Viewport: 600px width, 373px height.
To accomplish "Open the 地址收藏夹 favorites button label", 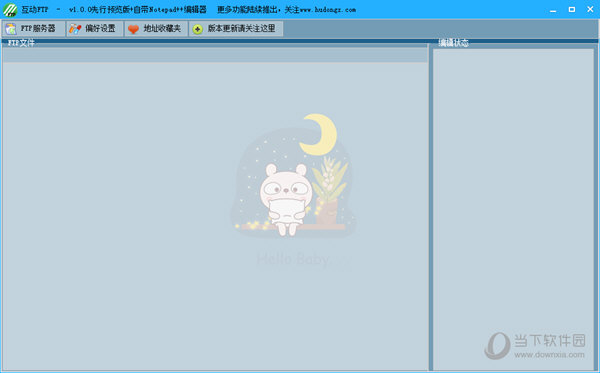I will (x=162, y=29).
